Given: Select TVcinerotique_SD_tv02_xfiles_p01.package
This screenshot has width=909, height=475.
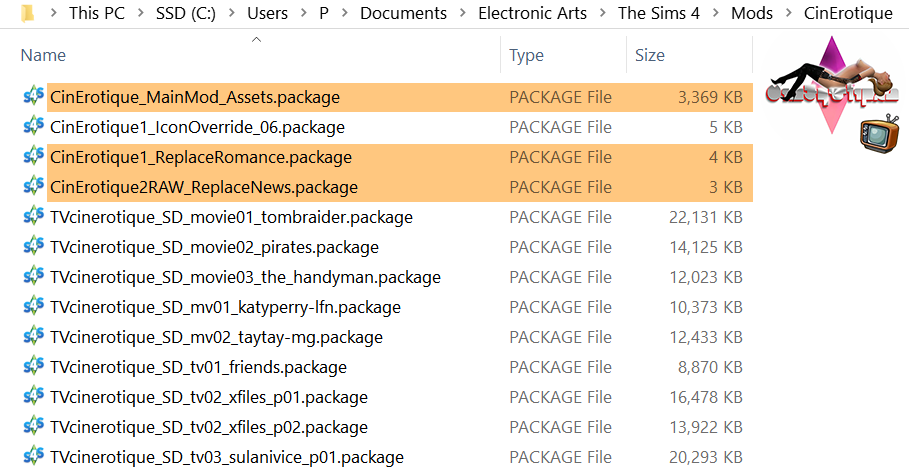Looking at the screenshot, I should coord(209,397).
